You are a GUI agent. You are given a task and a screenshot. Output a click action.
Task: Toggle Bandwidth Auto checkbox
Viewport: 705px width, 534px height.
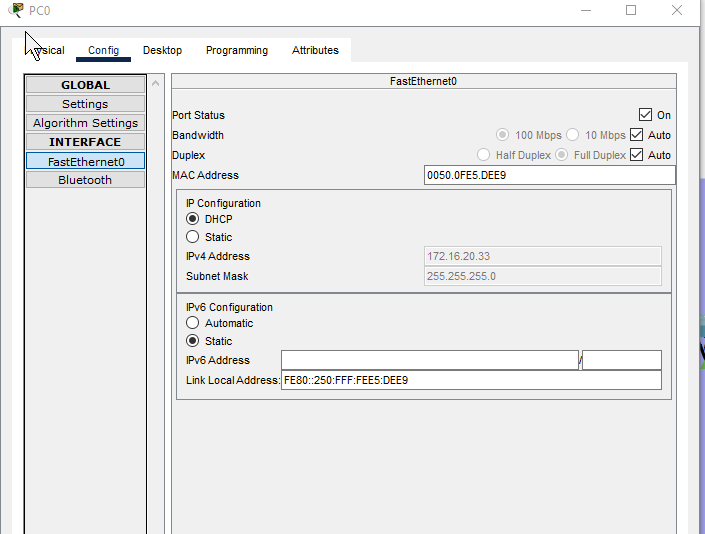click(x=636, y=135)
